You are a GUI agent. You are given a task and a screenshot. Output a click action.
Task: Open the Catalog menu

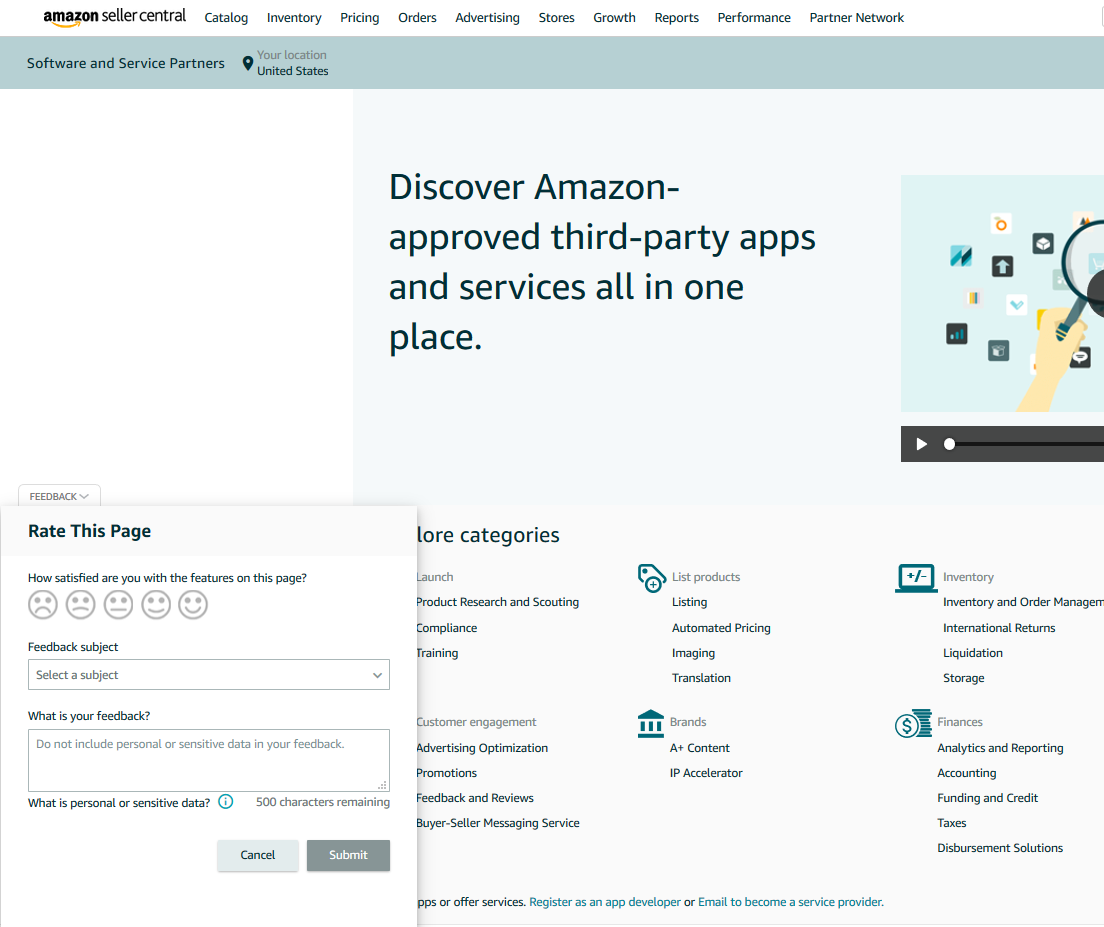tap(226, 18)
